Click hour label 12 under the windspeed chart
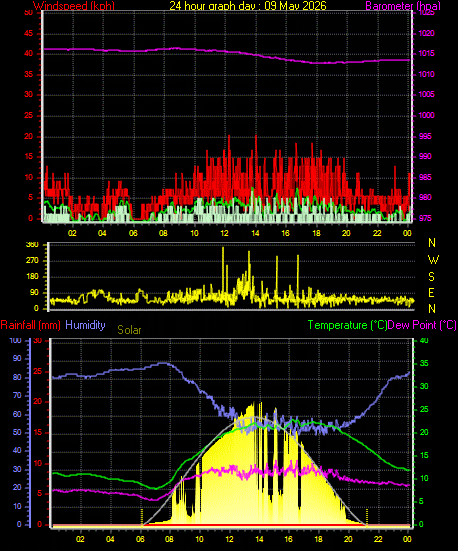Screen dimensions: 458x551 click(225, 233)
